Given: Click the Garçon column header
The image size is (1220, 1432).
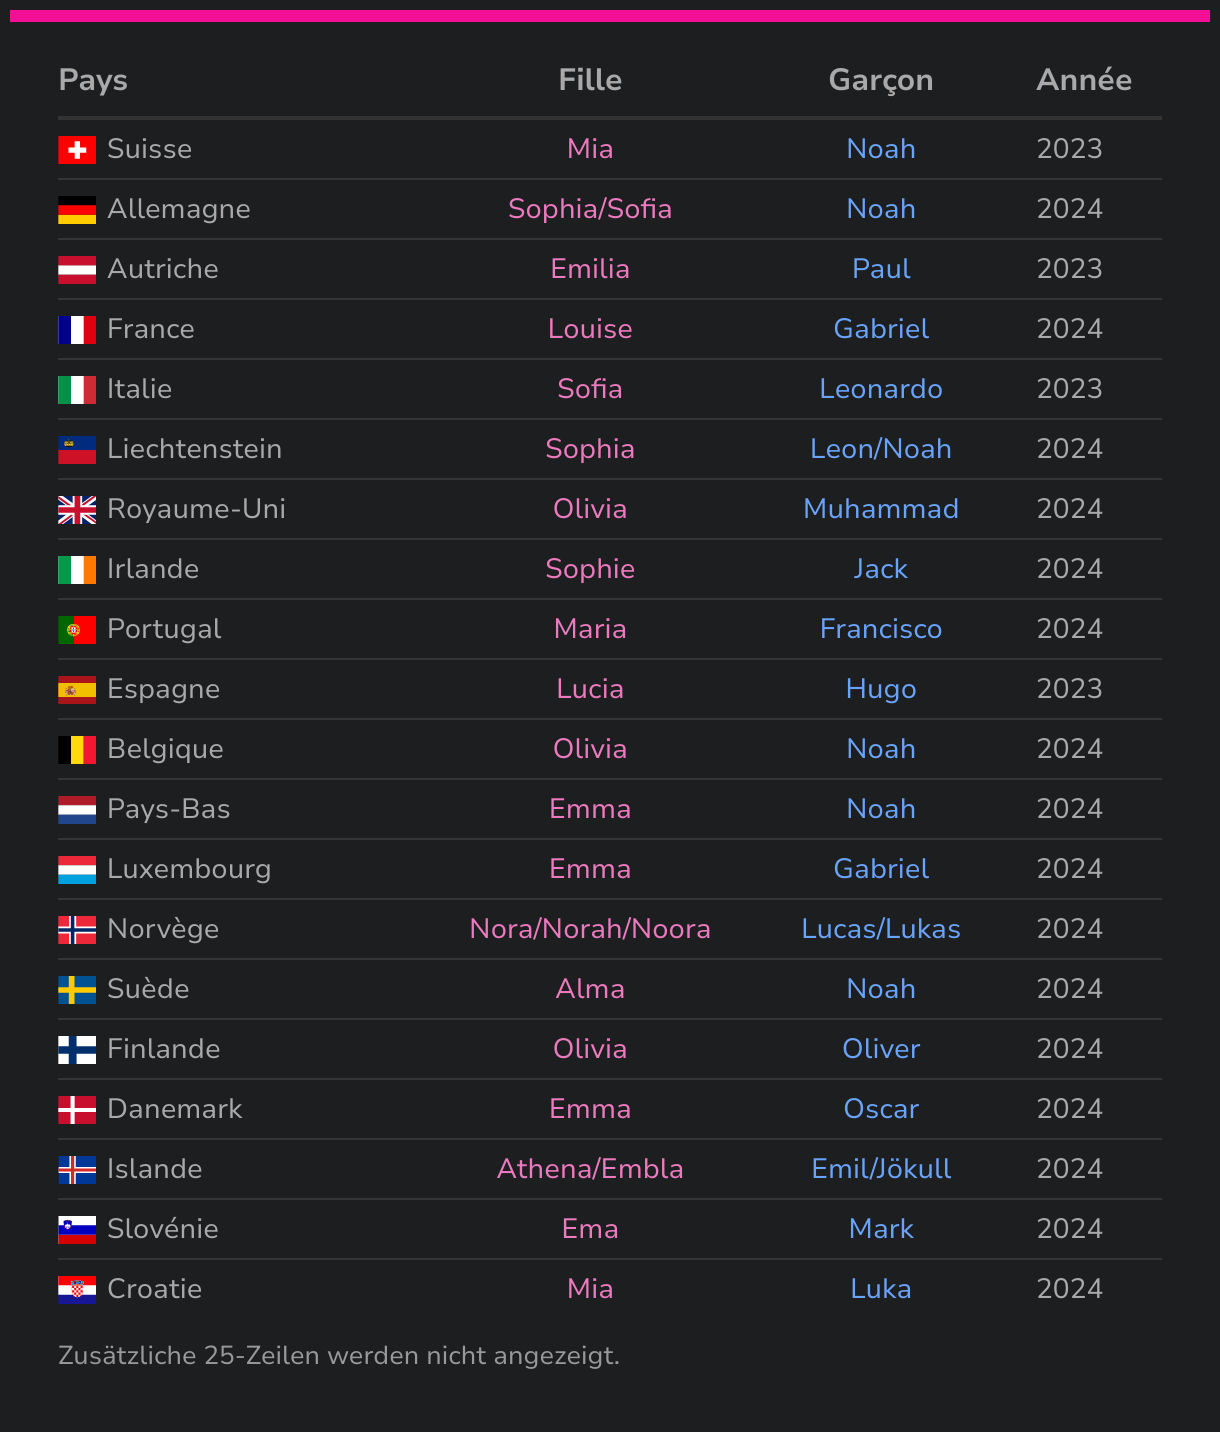Looking at the screenshot, I should click(x=881, y=80).
